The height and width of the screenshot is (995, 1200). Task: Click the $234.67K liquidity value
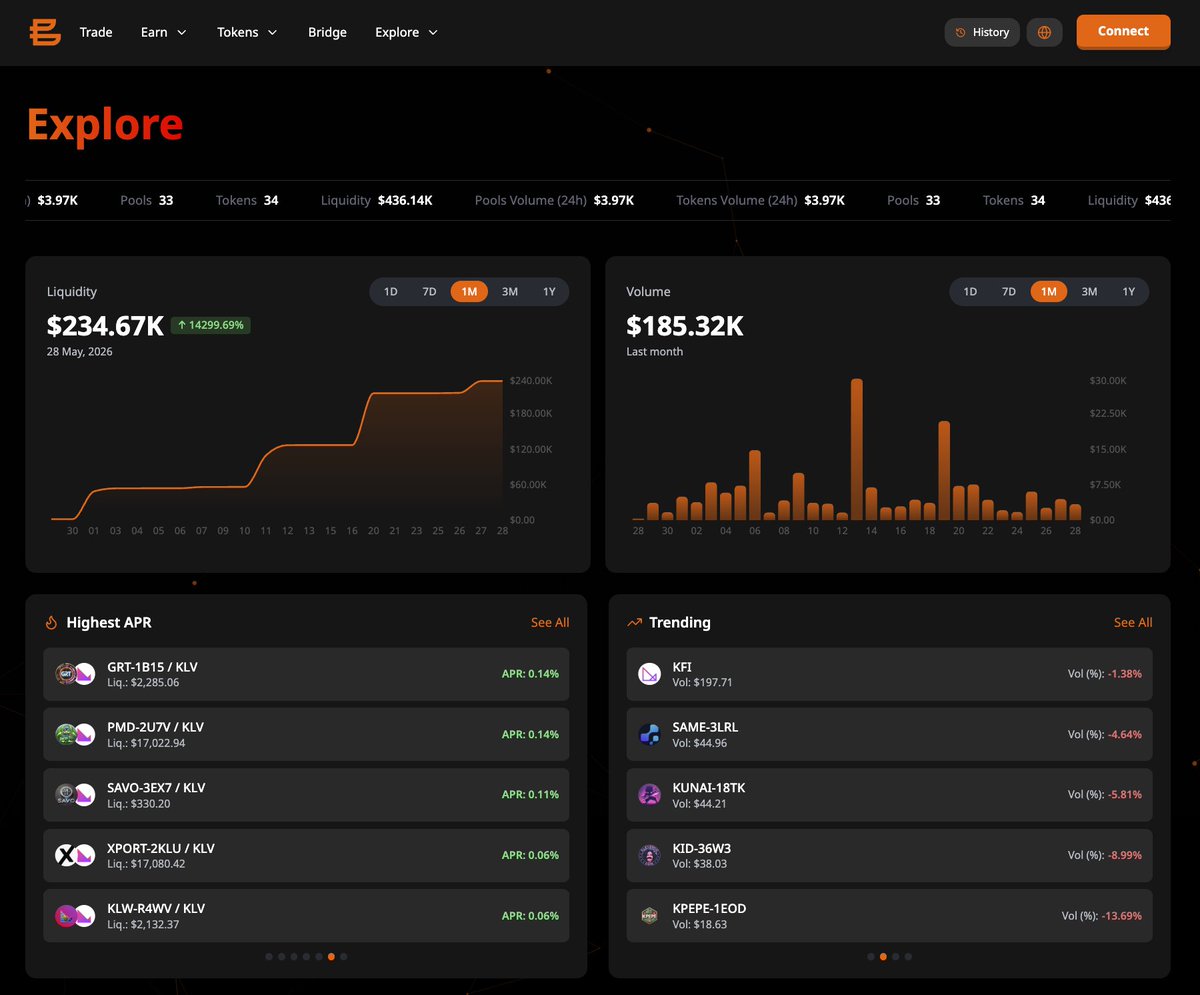coord(105,326)
